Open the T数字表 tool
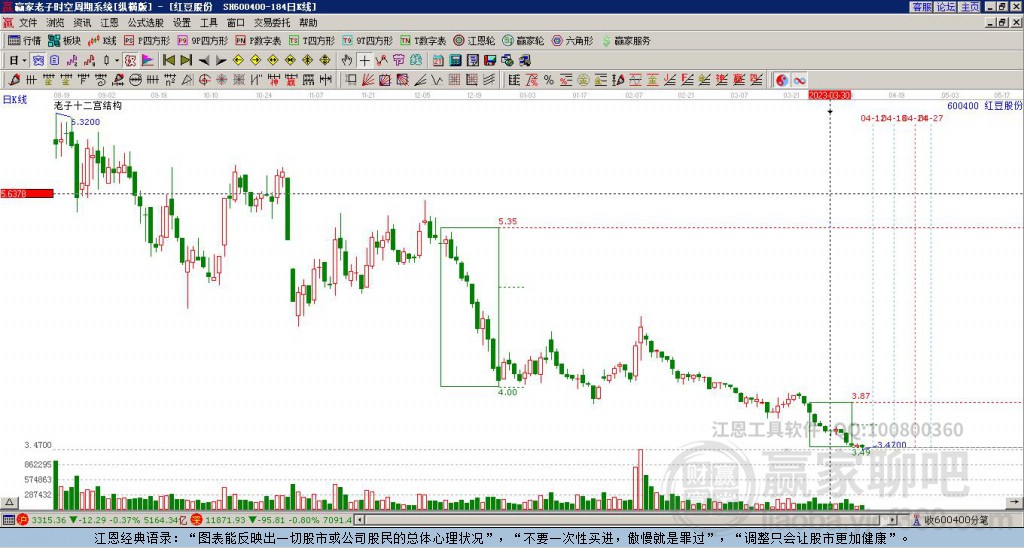 pos(423,41)
